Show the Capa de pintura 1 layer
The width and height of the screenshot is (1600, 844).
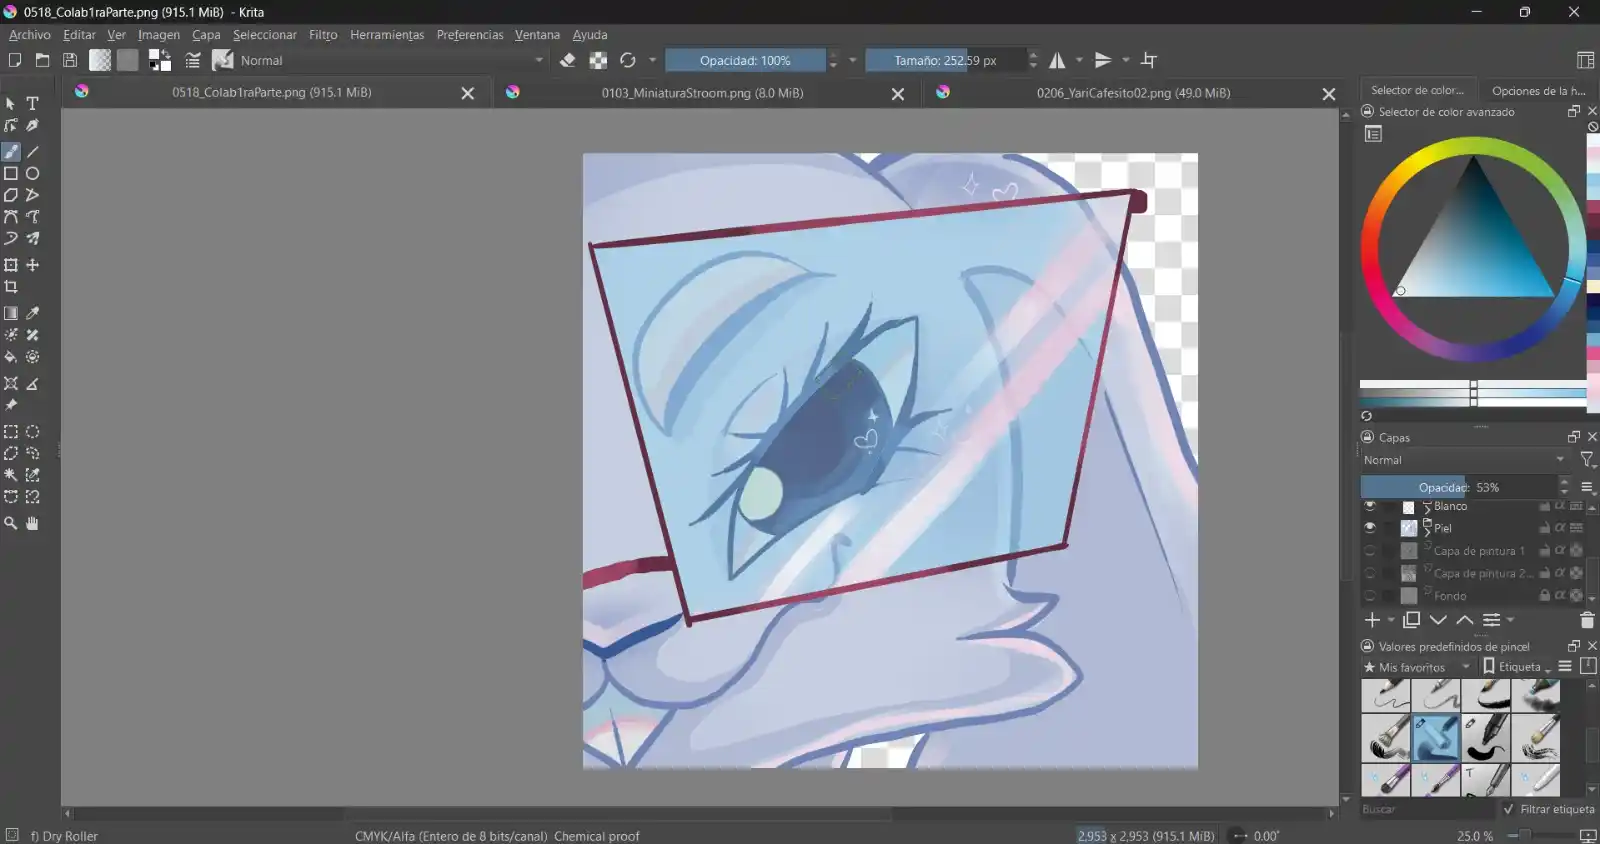1370,551
